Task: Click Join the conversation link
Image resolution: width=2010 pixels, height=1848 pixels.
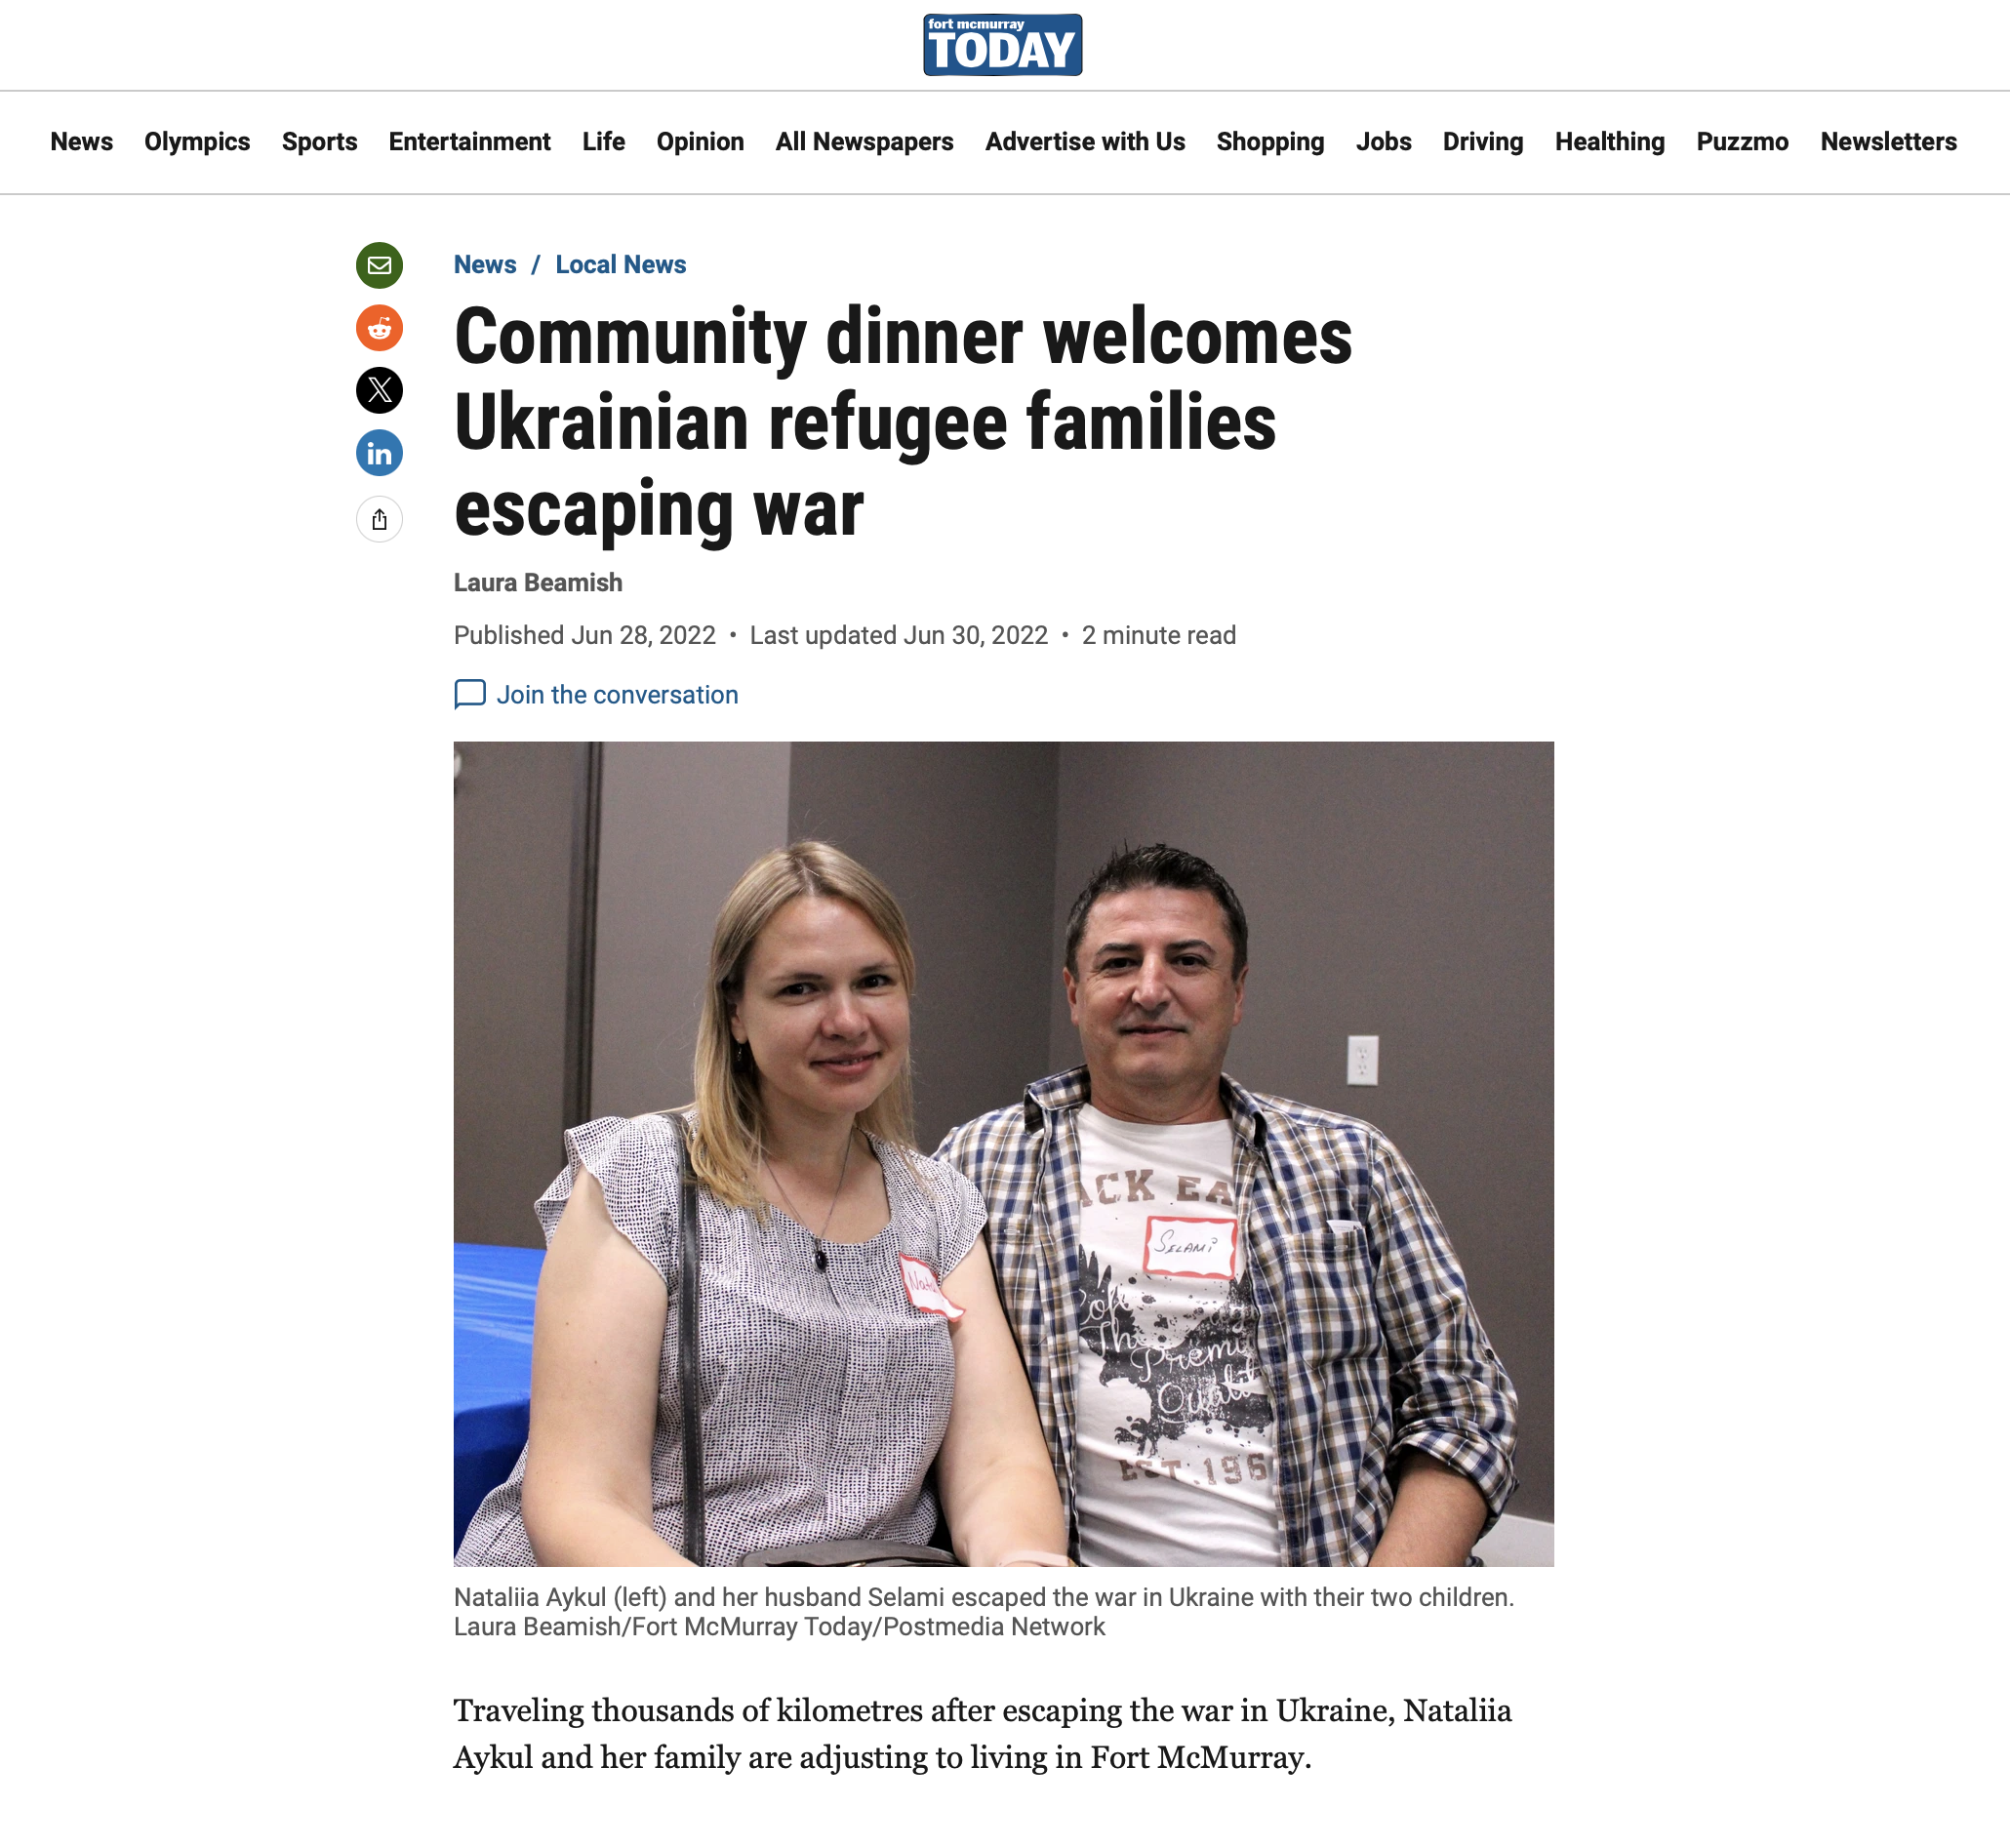Action: click(x=617, y=694)
